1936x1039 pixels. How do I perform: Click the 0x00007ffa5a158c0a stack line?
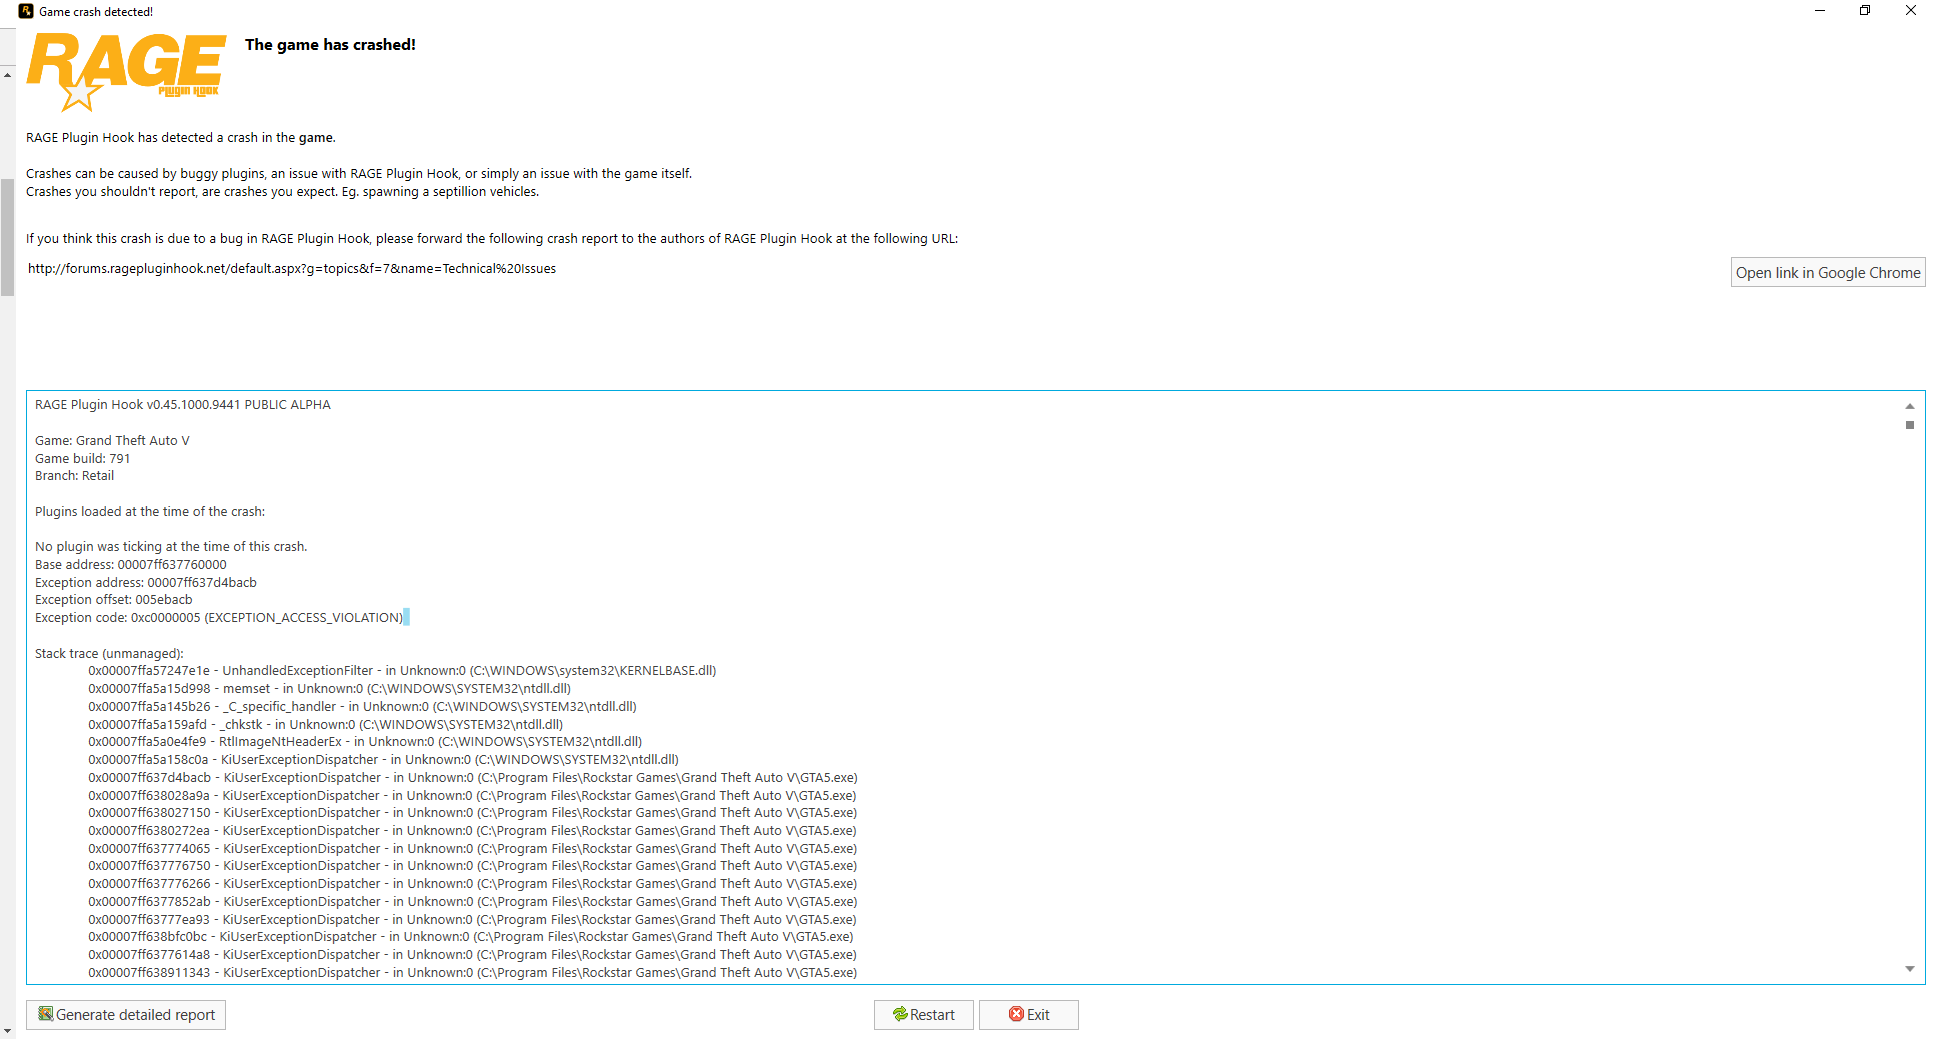tap(383, 760)
